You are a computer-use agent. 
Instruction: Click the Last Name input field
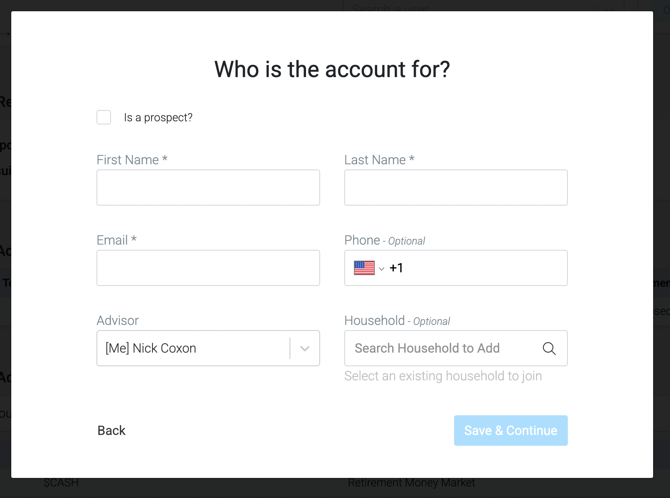click(x=456, y=188)
